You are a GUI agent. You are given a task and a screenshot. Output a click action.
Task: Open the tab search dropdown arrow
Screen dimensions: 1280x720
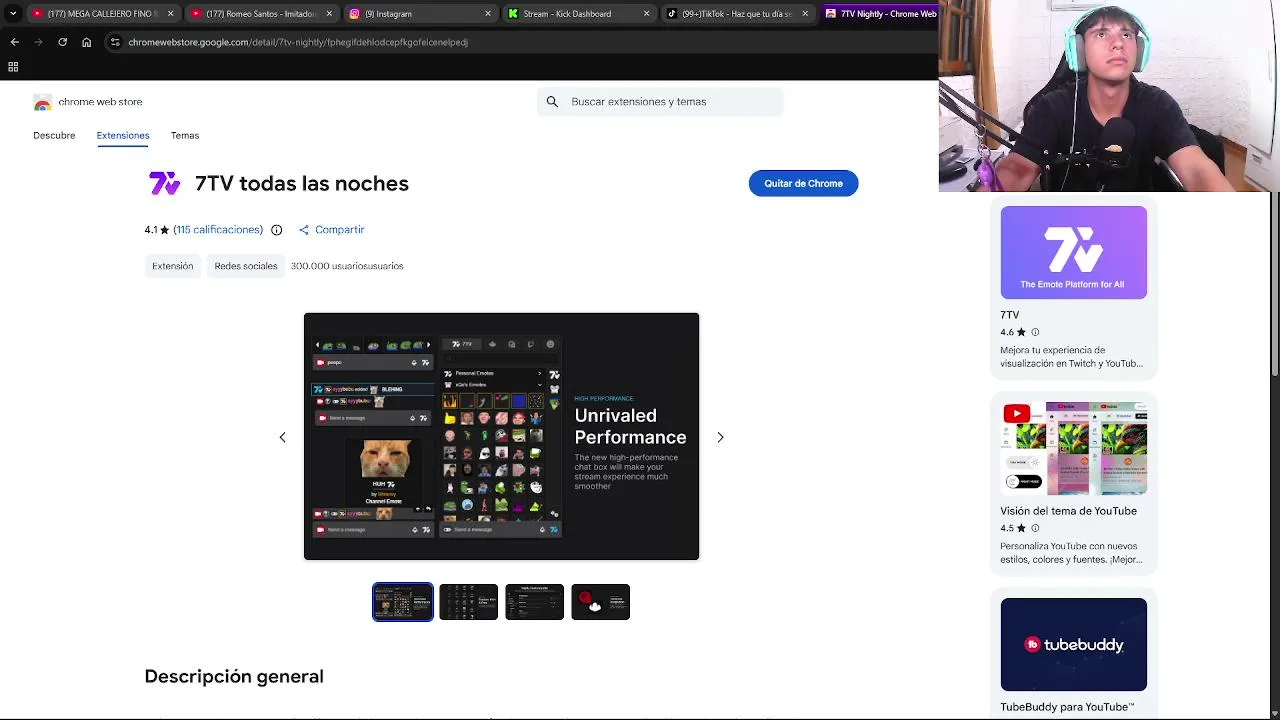pyautogui.click(x=12, y=14)
